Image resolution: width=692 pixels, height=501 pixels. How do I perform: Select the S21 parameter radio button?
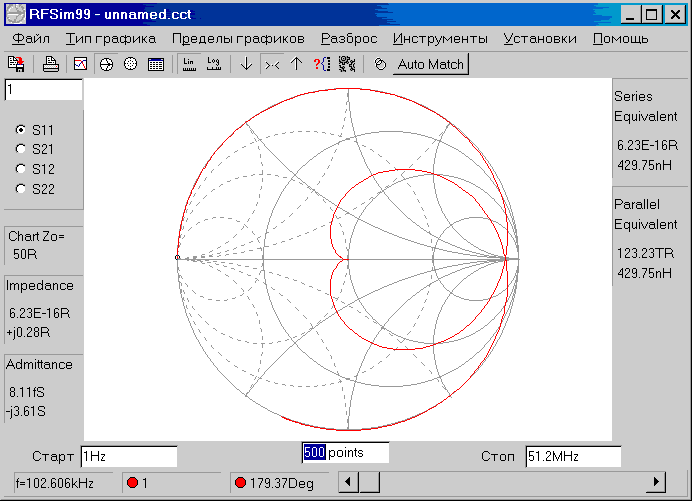click(20, 149)
